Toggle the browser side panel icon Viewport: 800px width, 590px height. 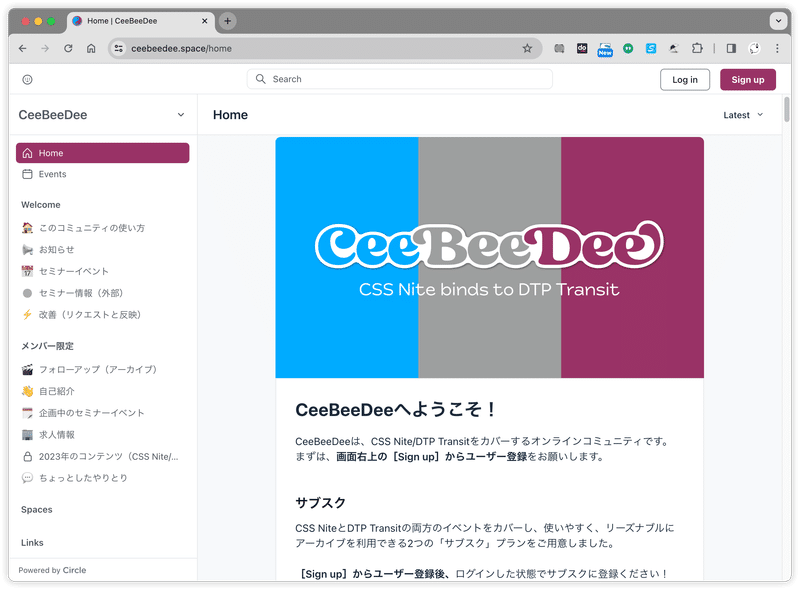731,48
